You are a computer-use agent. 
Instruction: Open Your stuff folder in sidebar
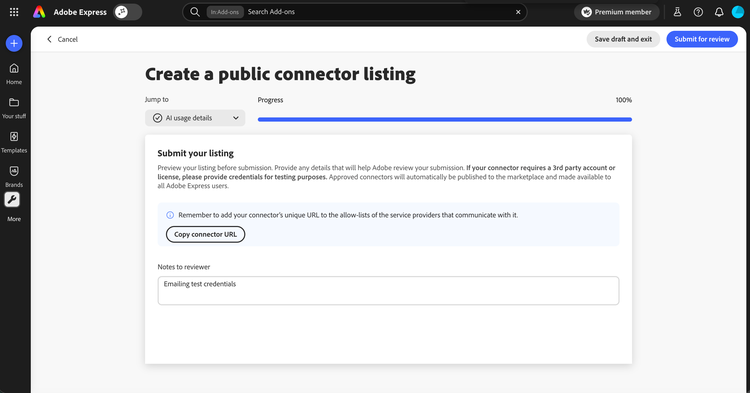pyautogui.click(x=14, y=108)
